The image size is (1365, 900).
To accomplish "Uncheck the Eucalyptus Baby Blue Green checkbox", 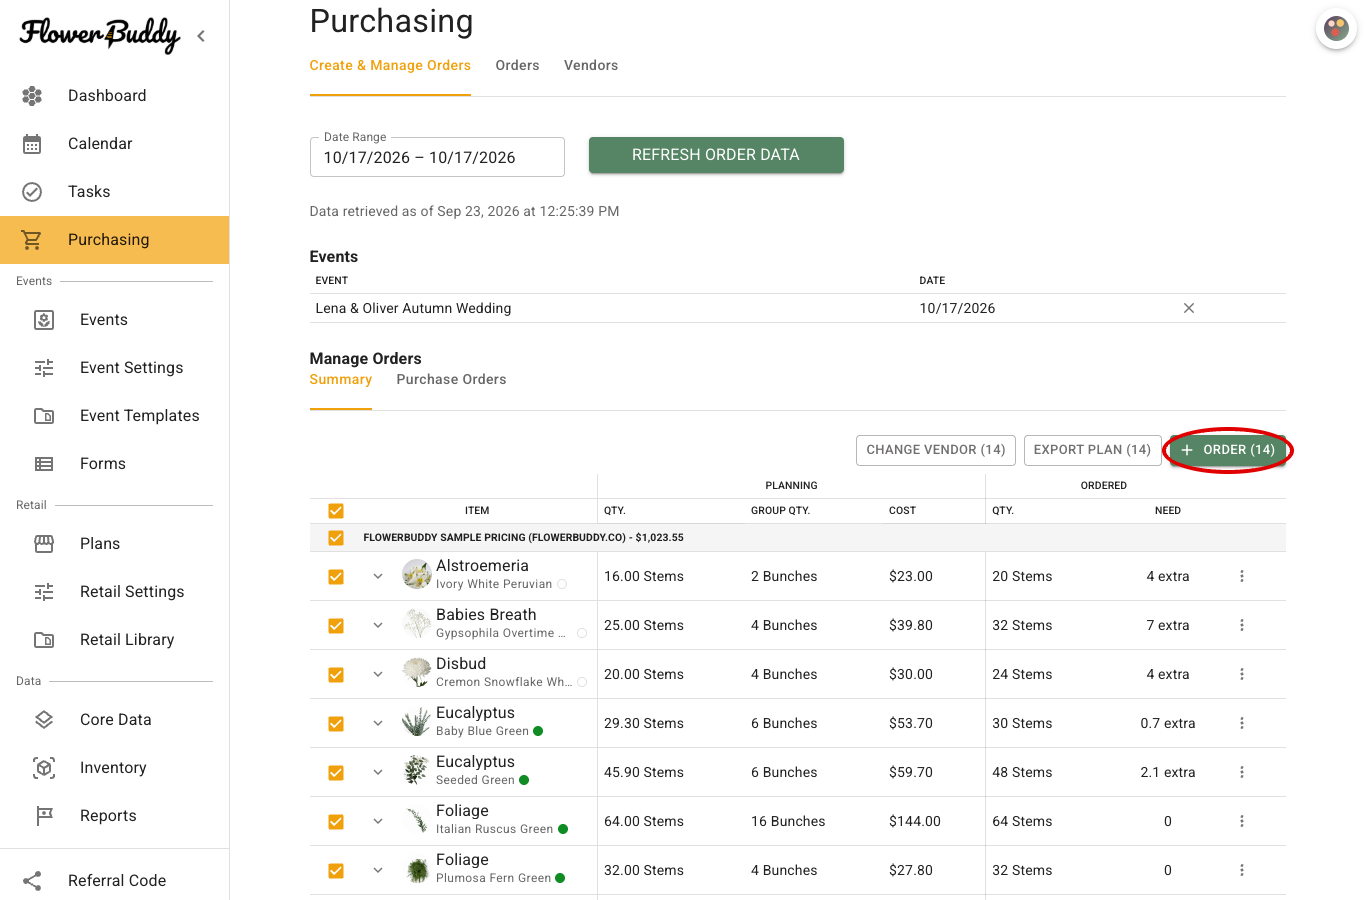I will (x=336, y=724).
